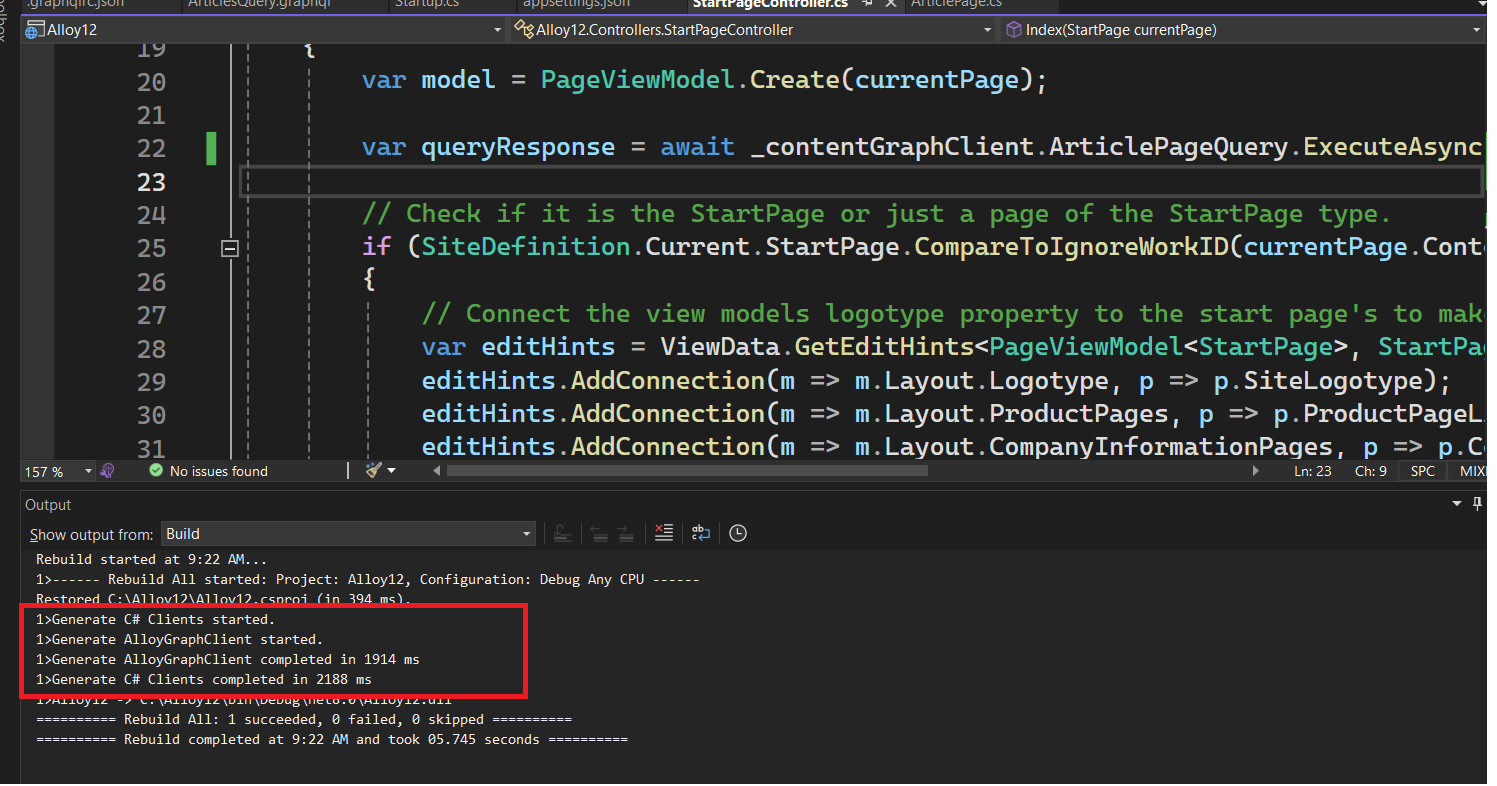Screen dimensions: 1497x786
Task: Run code cleanup with the broom icon
Action: click(x=374, y=470)
